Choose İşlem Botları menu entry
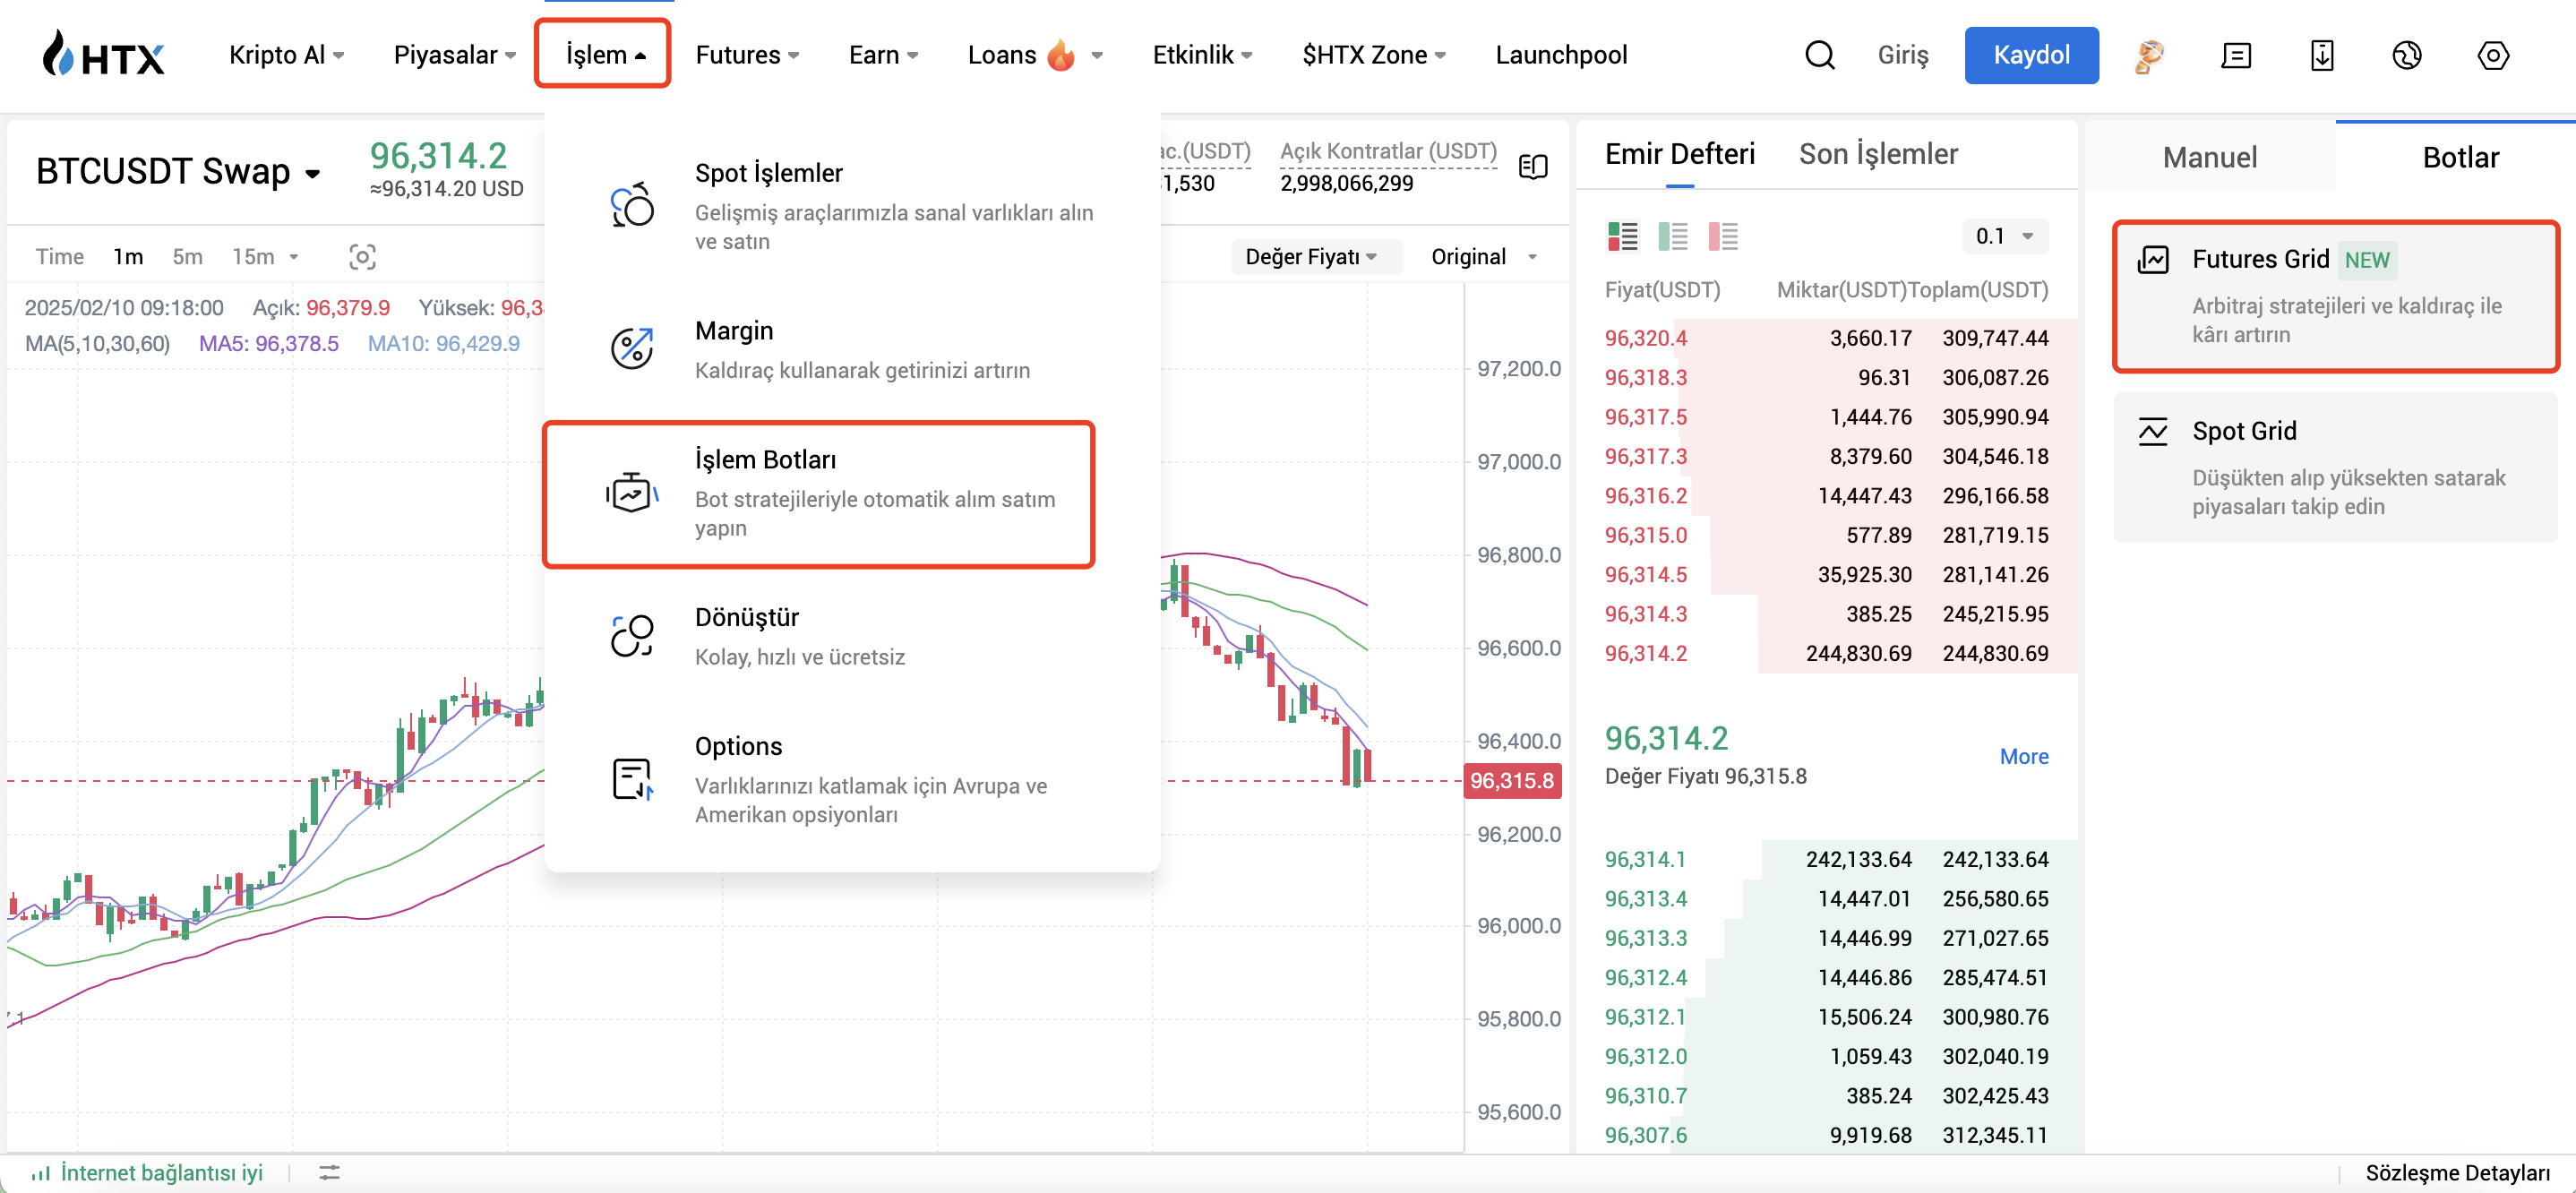Screen dimensions: 2576x1193 click(x=818, y=494)
